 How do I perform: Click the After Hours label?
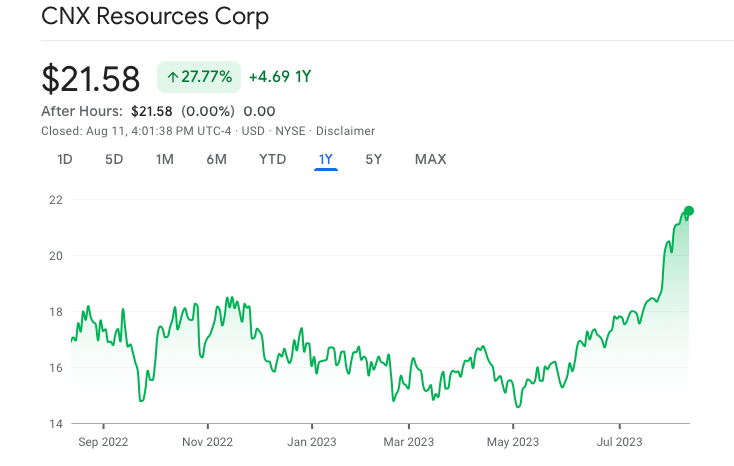[x=82, y=111]
